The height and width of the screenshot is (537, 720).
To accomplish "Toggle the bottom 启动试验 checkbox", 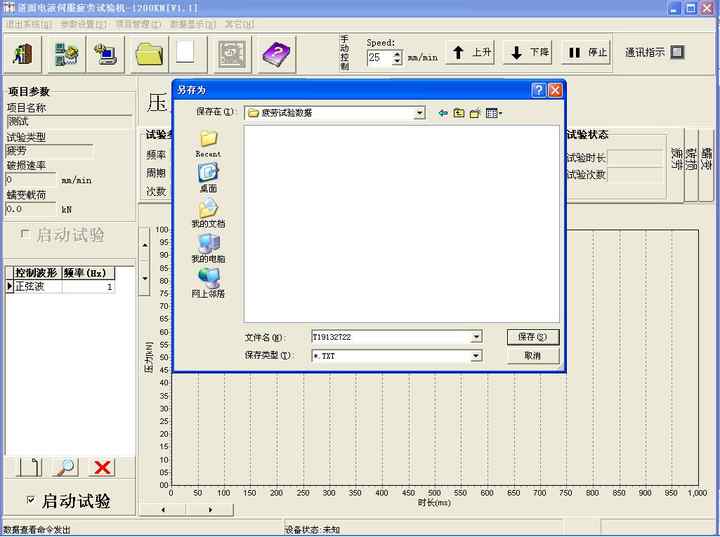I will (31, 500).
